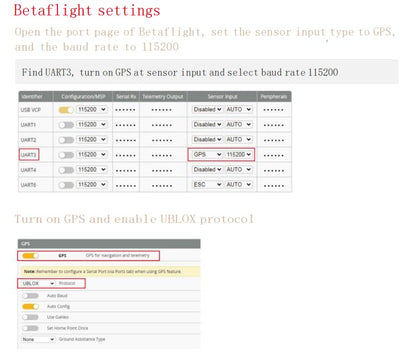This screenshot has width=416, height=364.
Task: Click the Auto Config label
Action: point(58,306)
